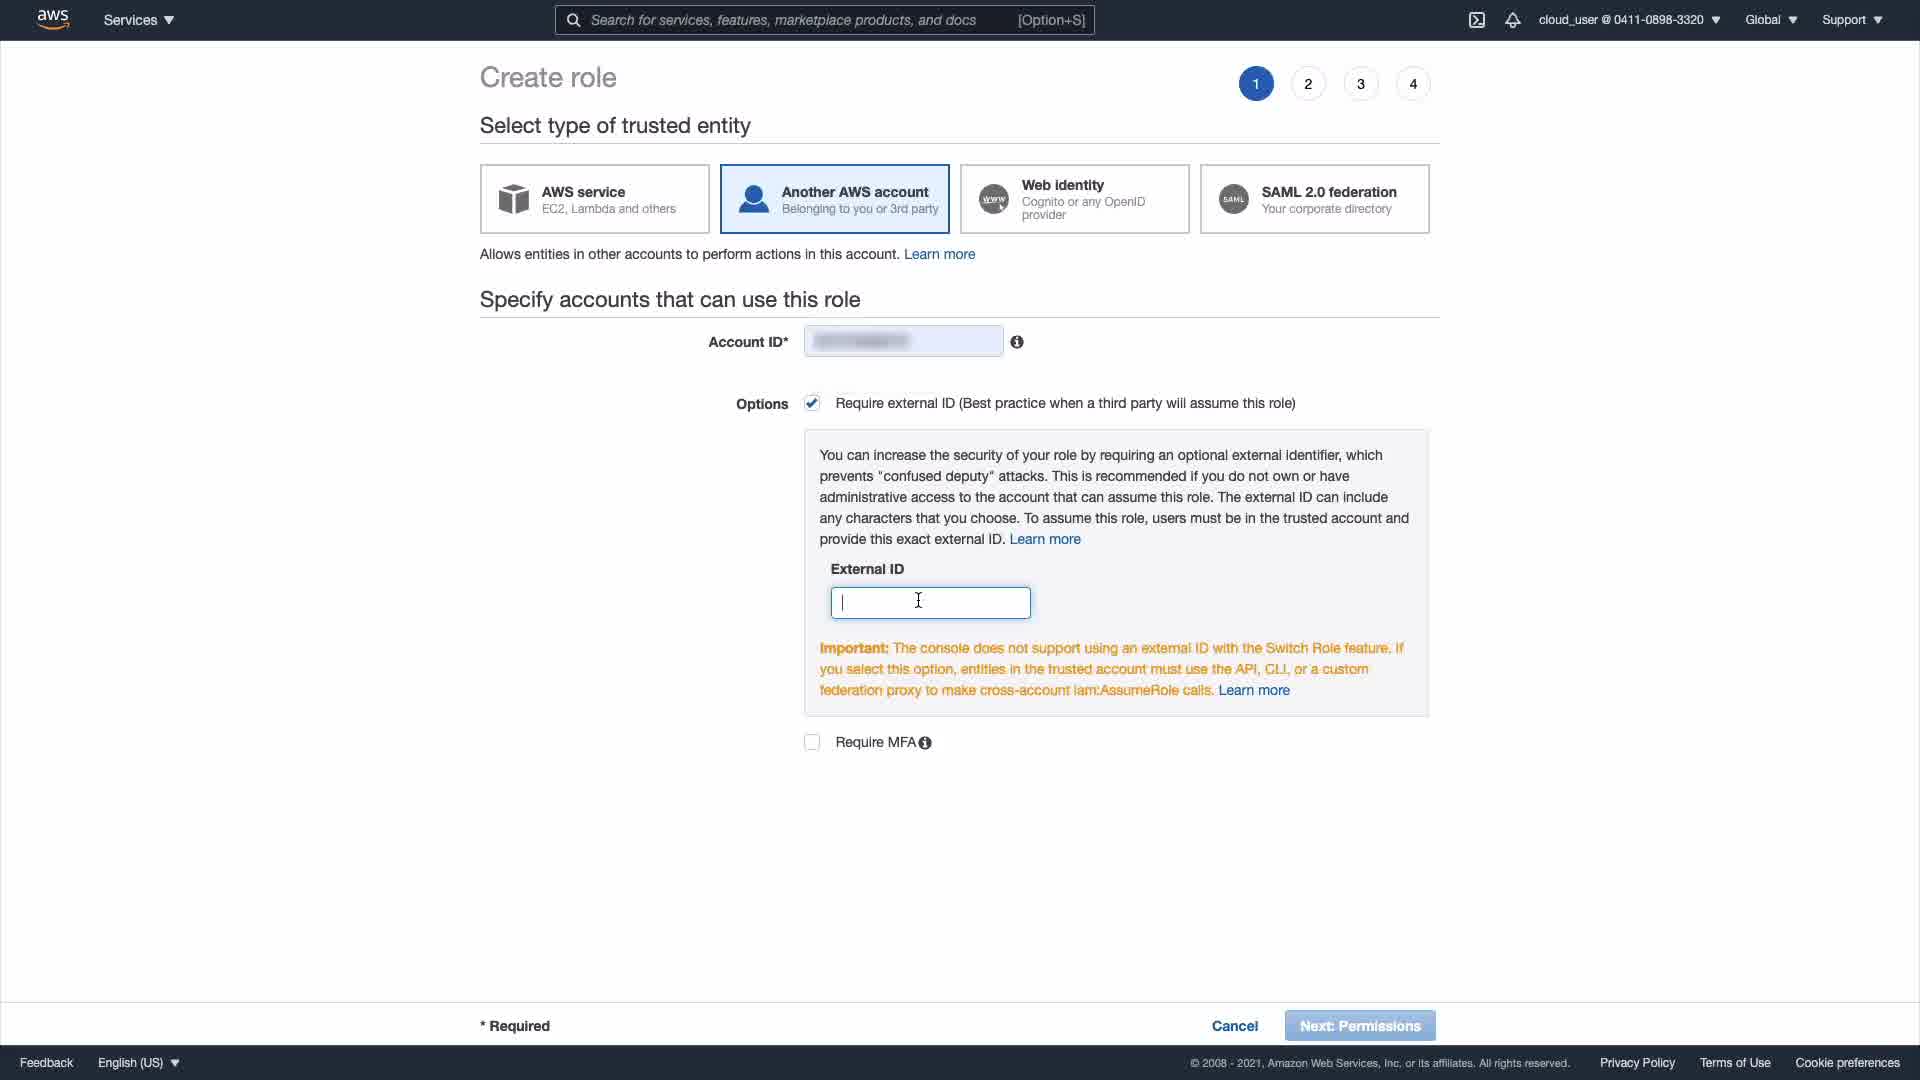
Task: Open CloudShell terminal icon
Action: point(1477,20)
